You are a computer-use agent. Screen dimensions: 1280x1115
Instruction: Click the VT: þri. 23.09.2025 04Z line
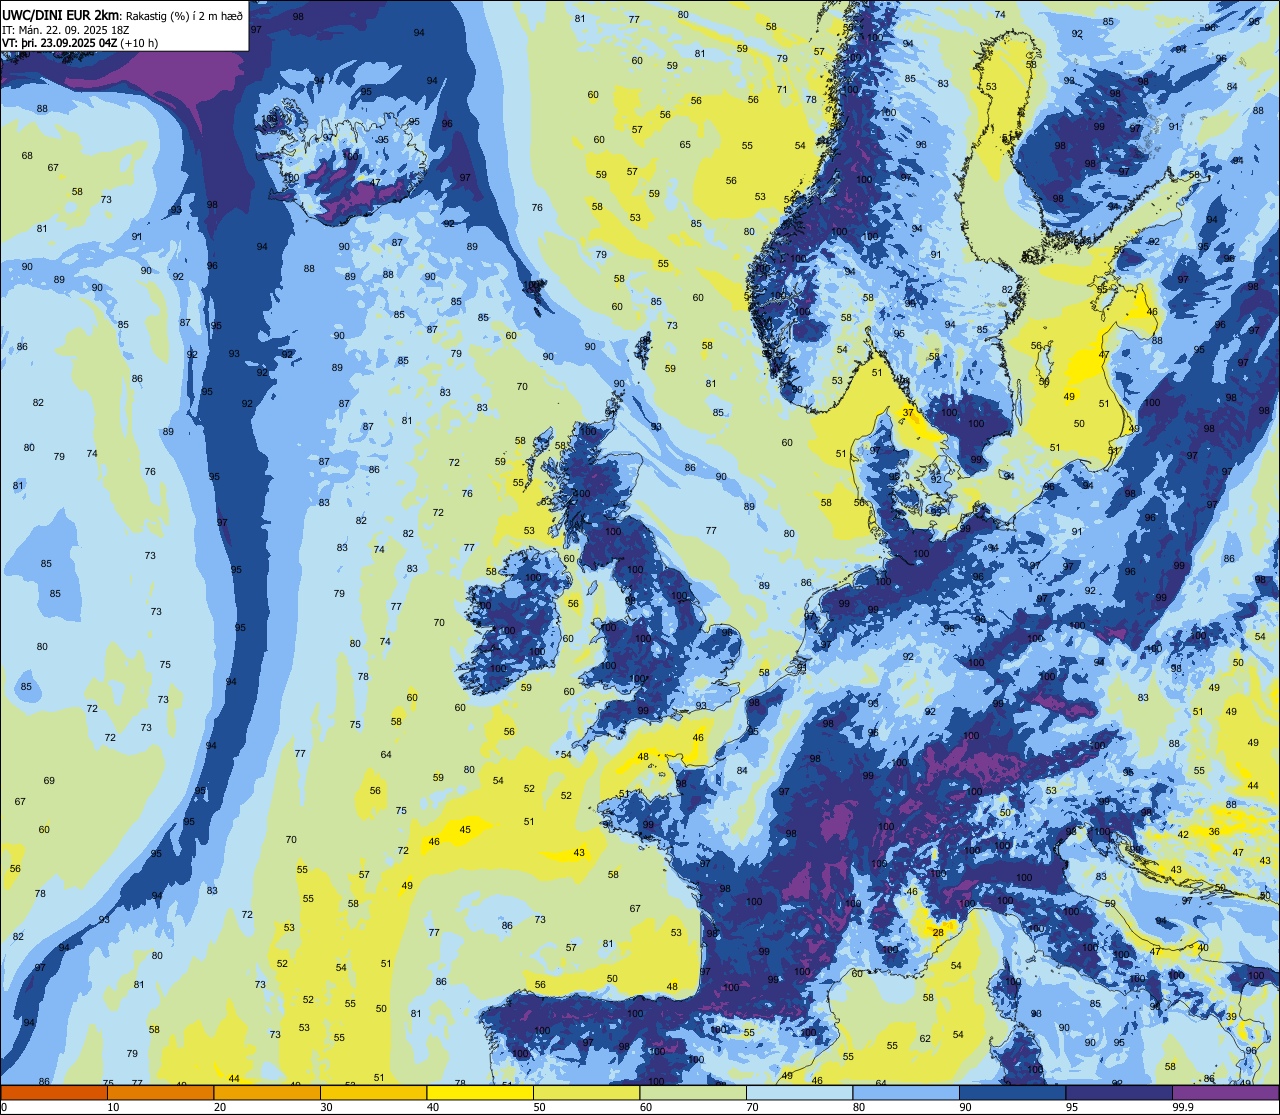(79, 42)
